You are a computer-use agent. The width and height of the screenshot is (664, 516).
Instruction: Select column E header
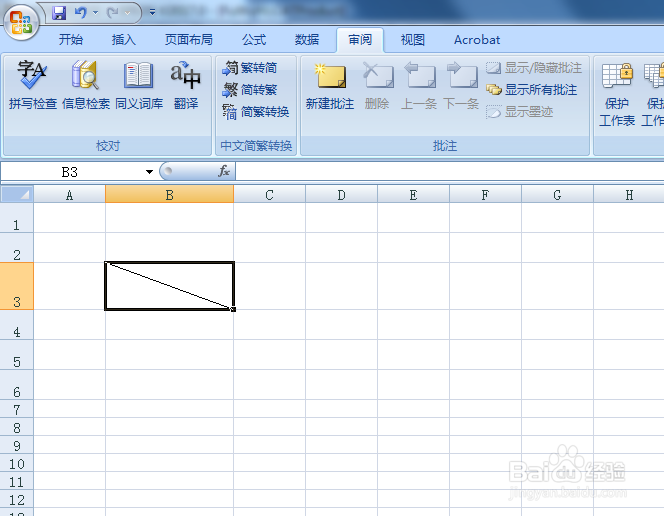coord(413,195)
